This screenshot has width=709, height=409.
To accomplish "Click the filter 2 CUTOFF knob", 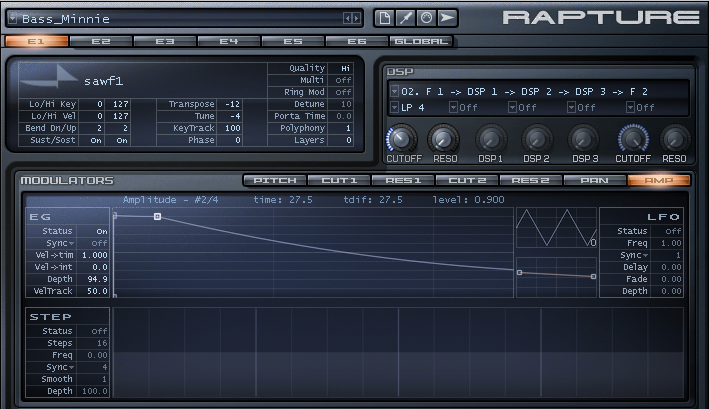I will (633, 139).
